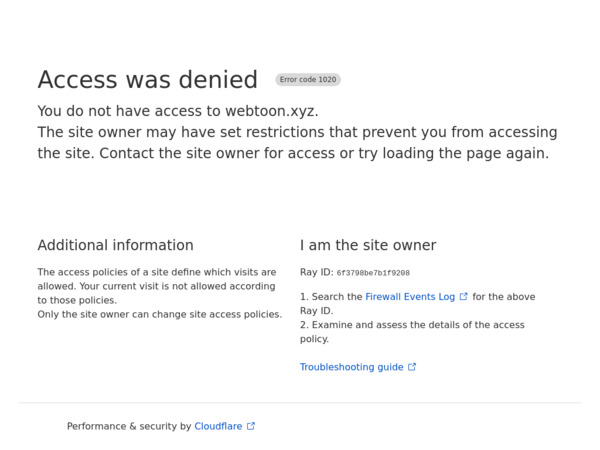The width and height of the screenshot is (600, 450).
Task: Click 'The access policies of a site' paragraph
Action: pos(157,286)
